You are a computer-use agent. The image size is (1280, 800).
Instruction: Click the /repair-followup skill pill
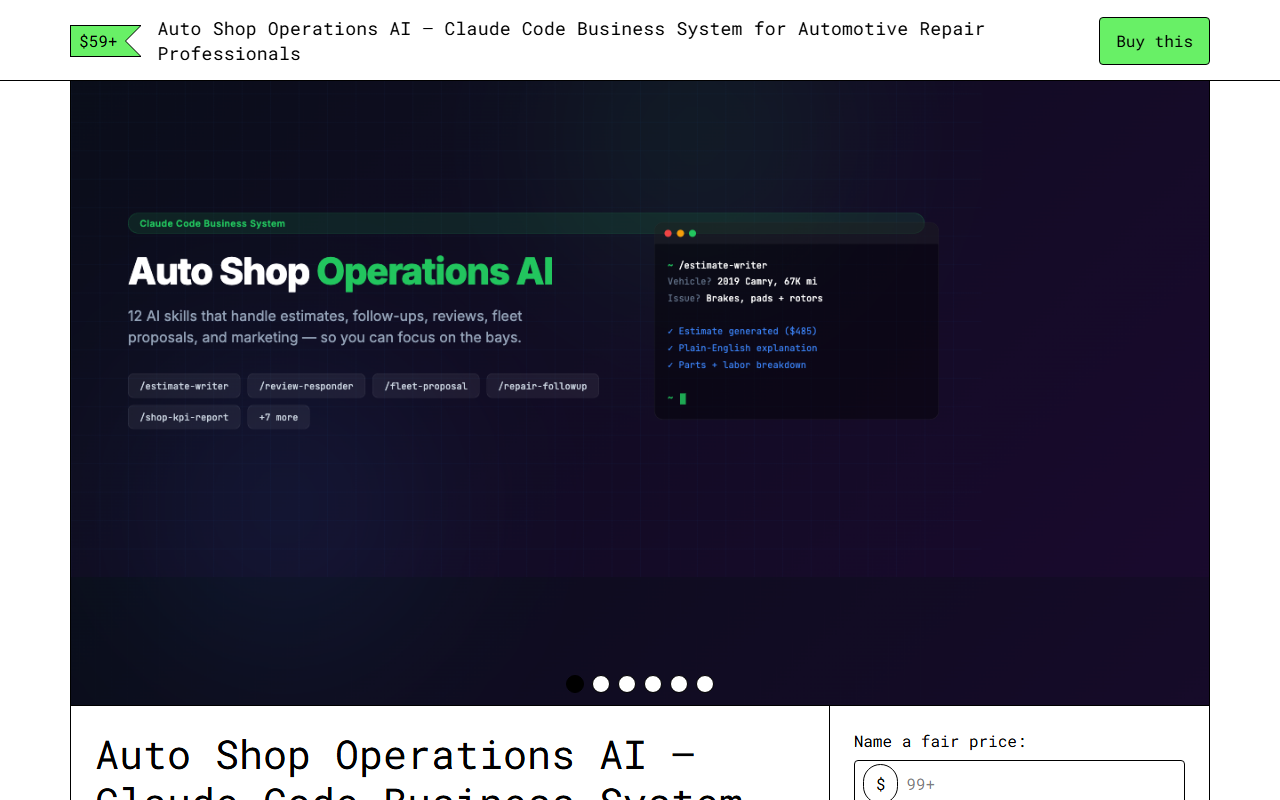542,385
